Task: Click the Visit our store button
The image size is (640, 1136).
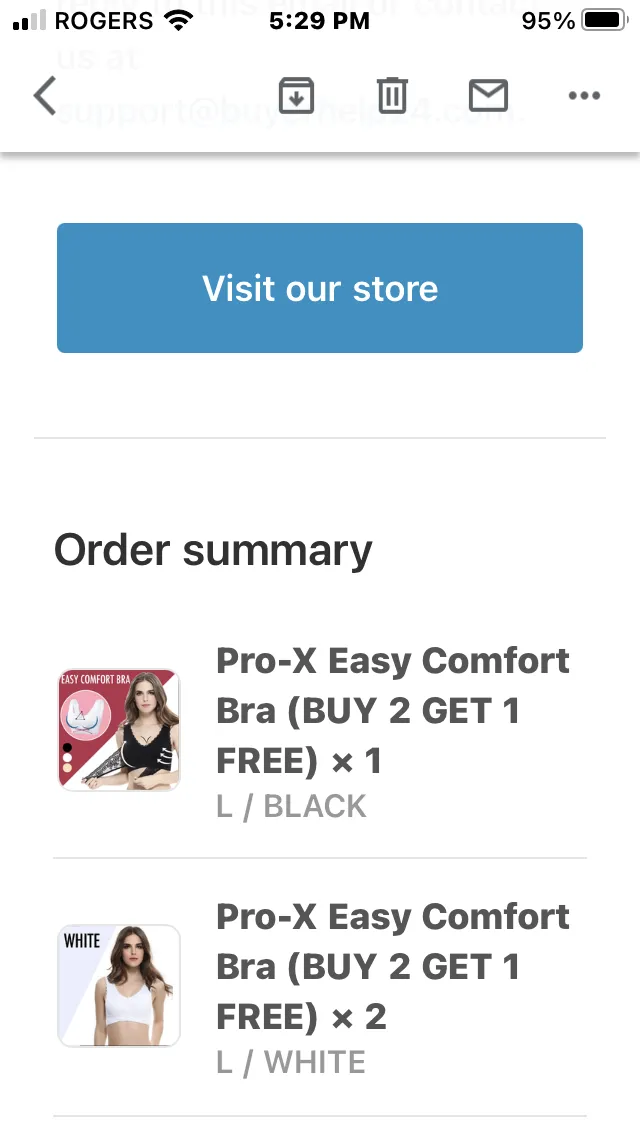Action: click(x=320, y=288)
